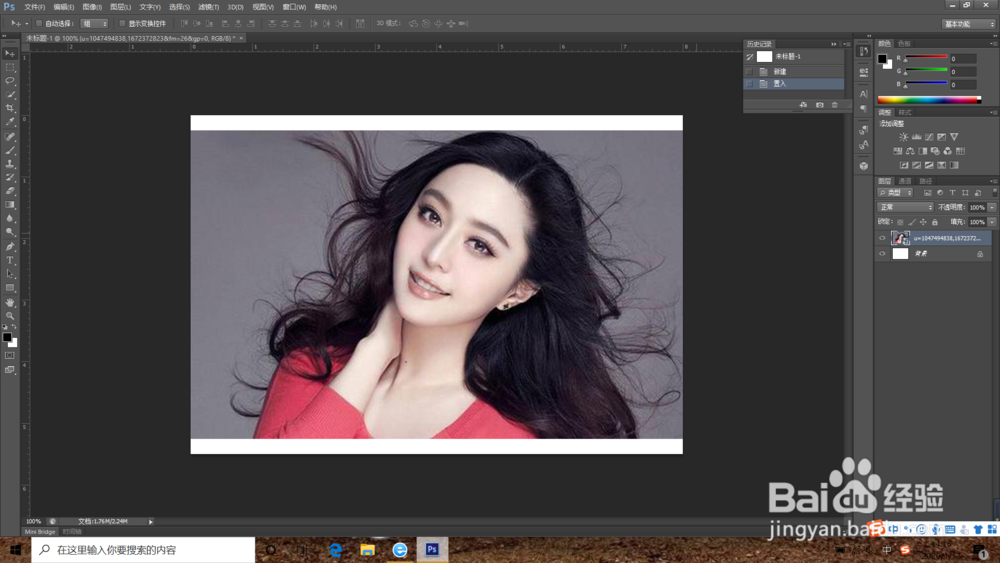Open File Explorer from the taskbar

(367, 550)
